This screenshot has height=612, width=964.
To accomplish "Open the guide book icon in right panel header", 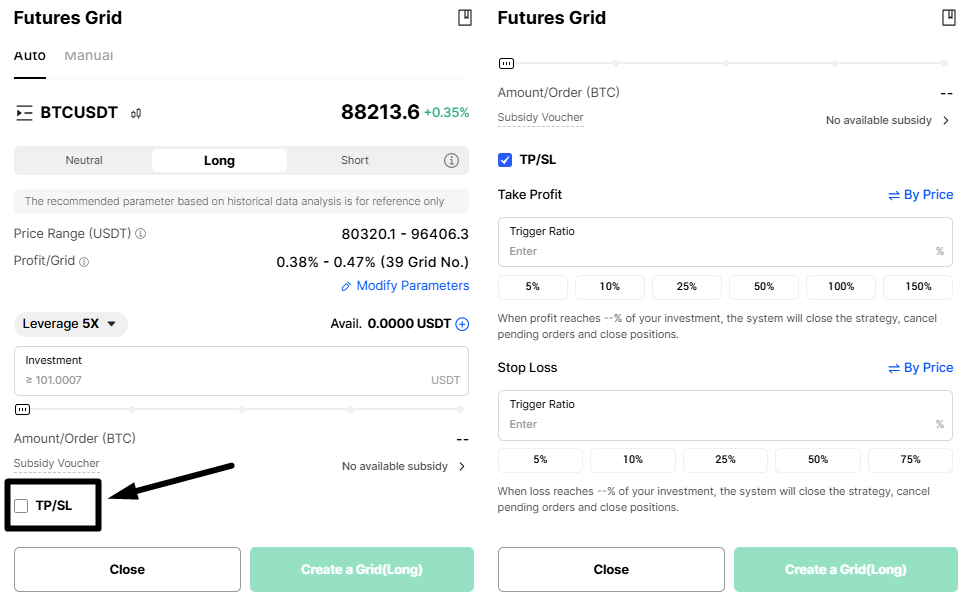I will (x=948, y=18).
